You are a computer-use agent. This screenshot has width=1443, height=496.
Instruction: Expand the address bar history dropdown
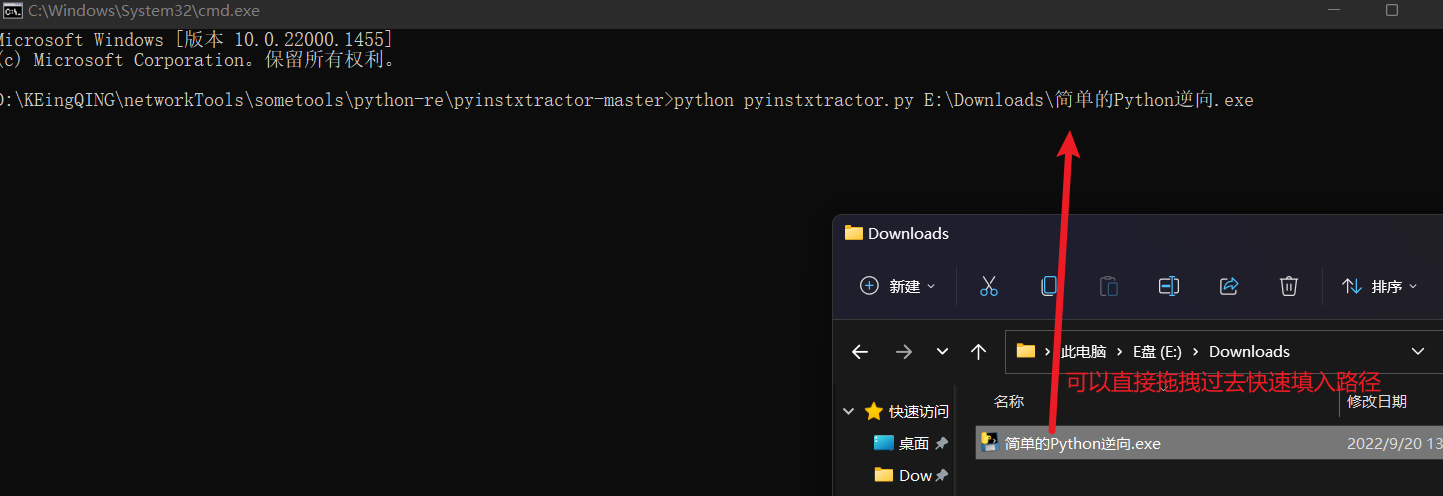coord(1418,351)
